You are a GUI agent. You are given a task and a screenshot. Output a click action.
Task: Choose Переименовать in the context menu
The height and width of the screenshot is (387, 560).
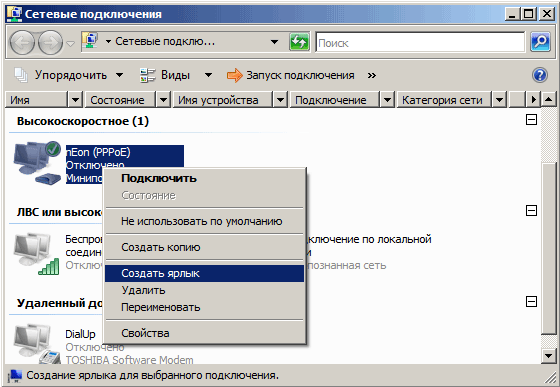click(x=204, y=307)
